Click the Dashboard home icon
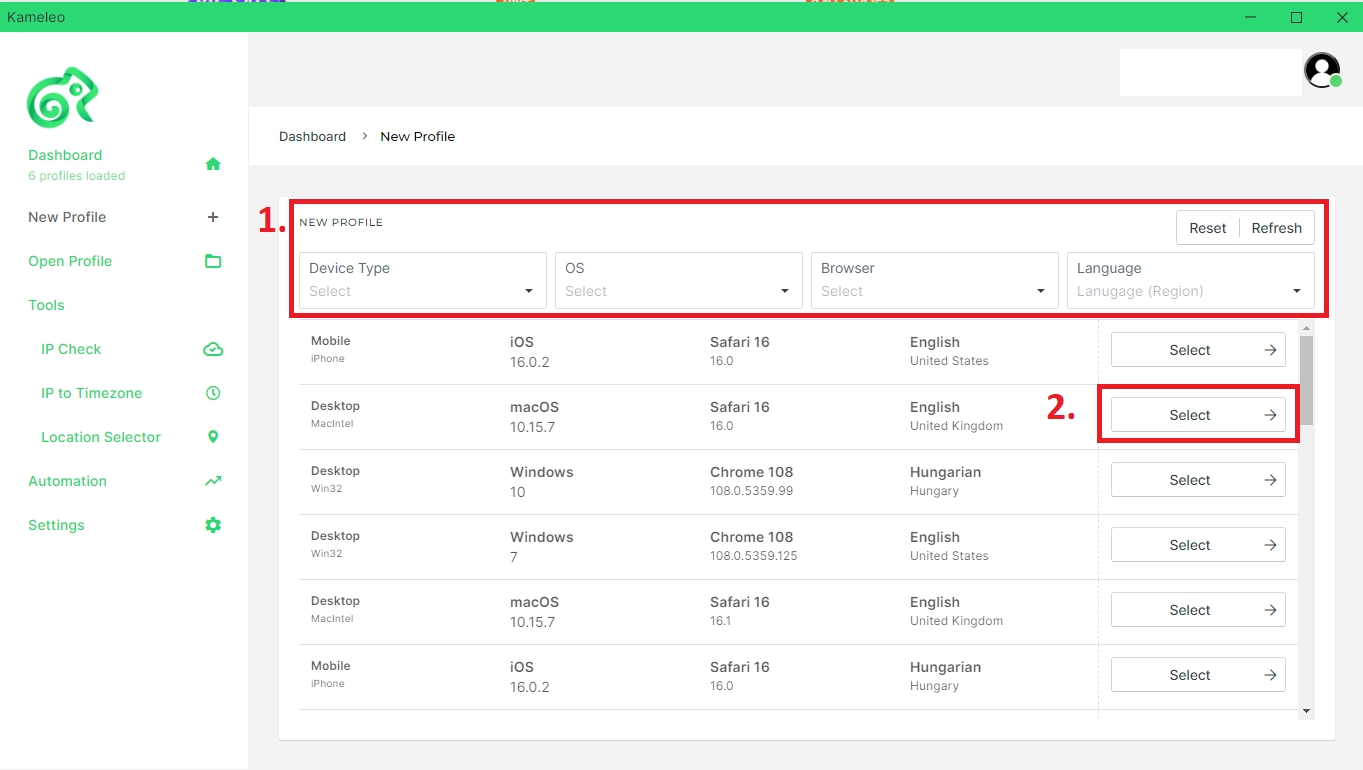 point(213,164)
